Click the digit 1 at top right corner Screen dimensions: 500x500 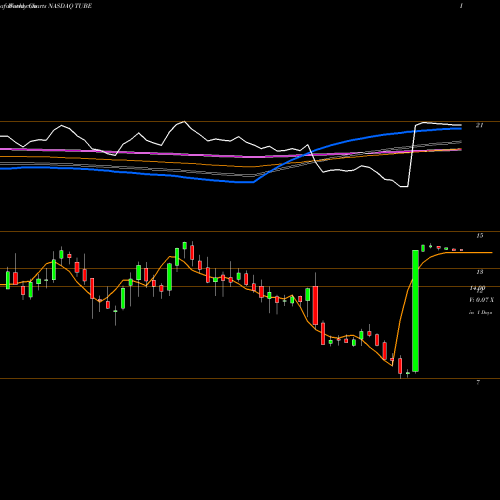(461, 6)
